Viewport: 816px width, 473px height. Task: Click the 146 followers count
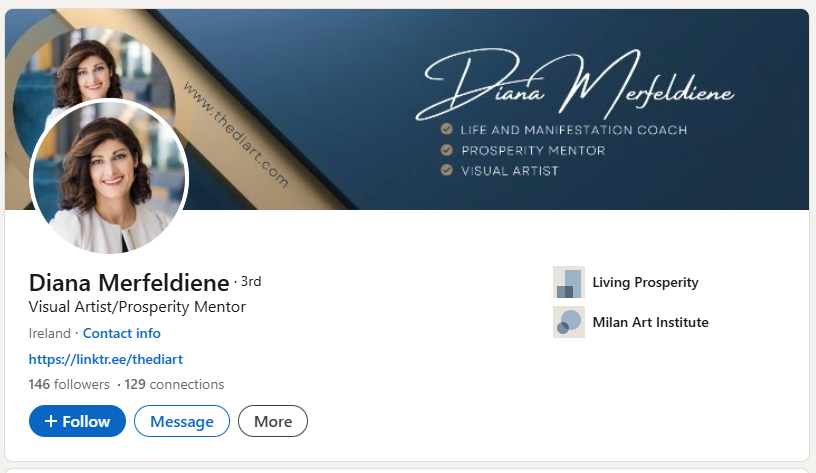(x=69, y=384)
